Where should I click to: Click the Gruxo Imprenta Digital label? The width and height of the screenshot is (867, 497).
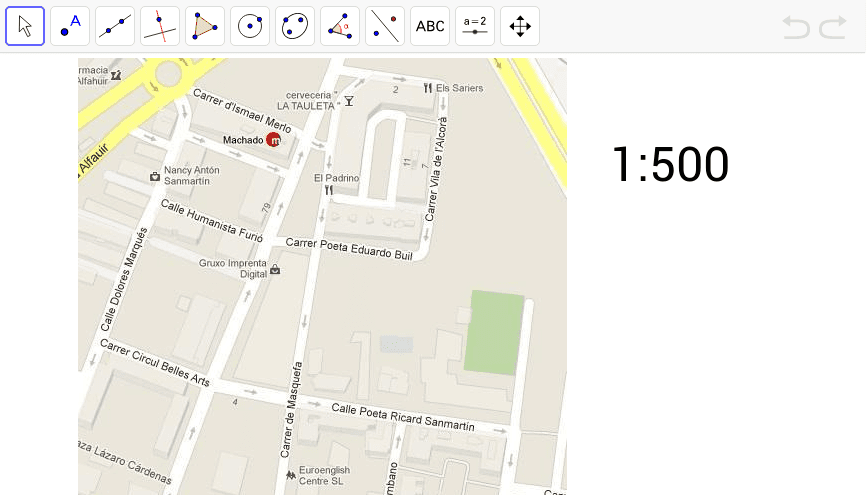233,268
